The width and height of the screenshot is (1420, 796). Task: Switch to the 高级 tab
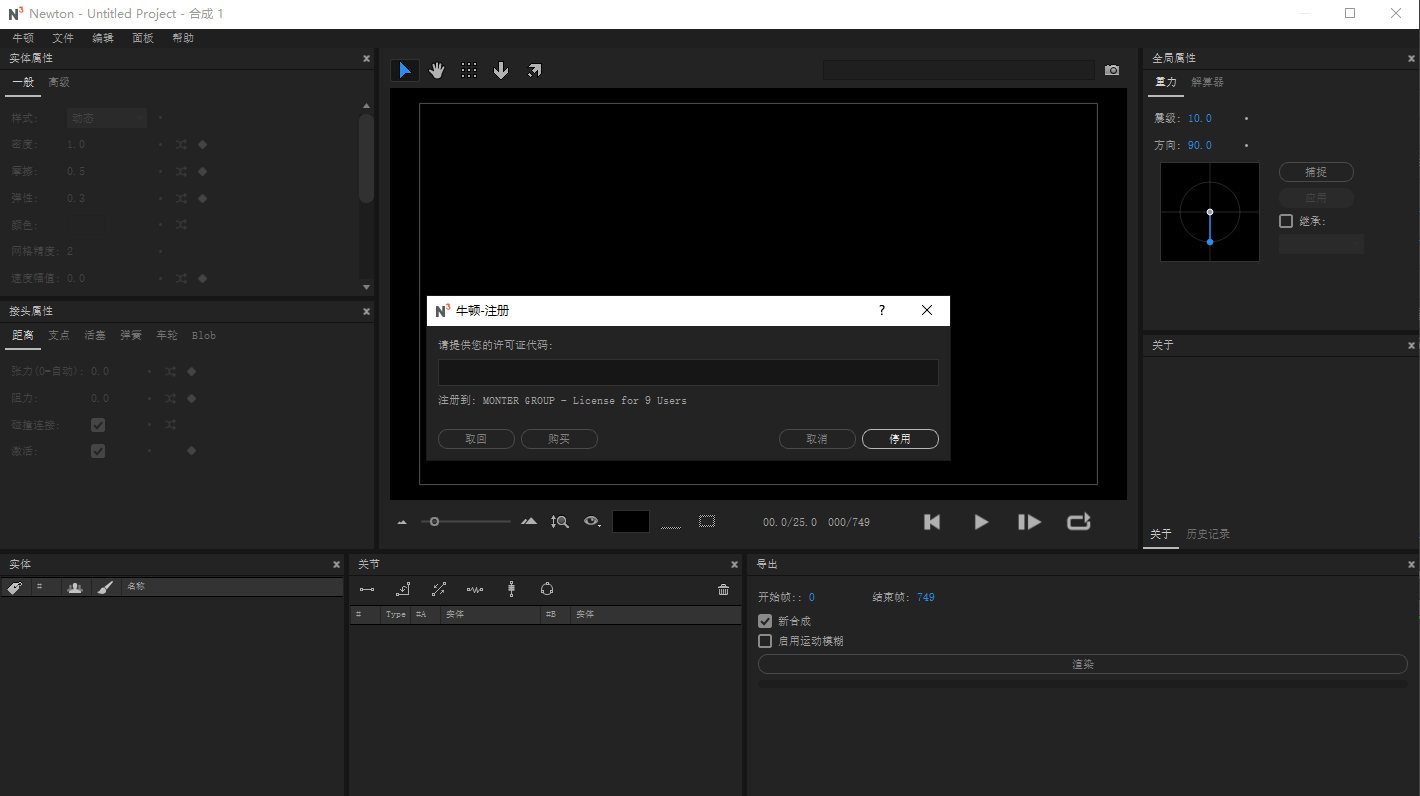tap(59, 83)
